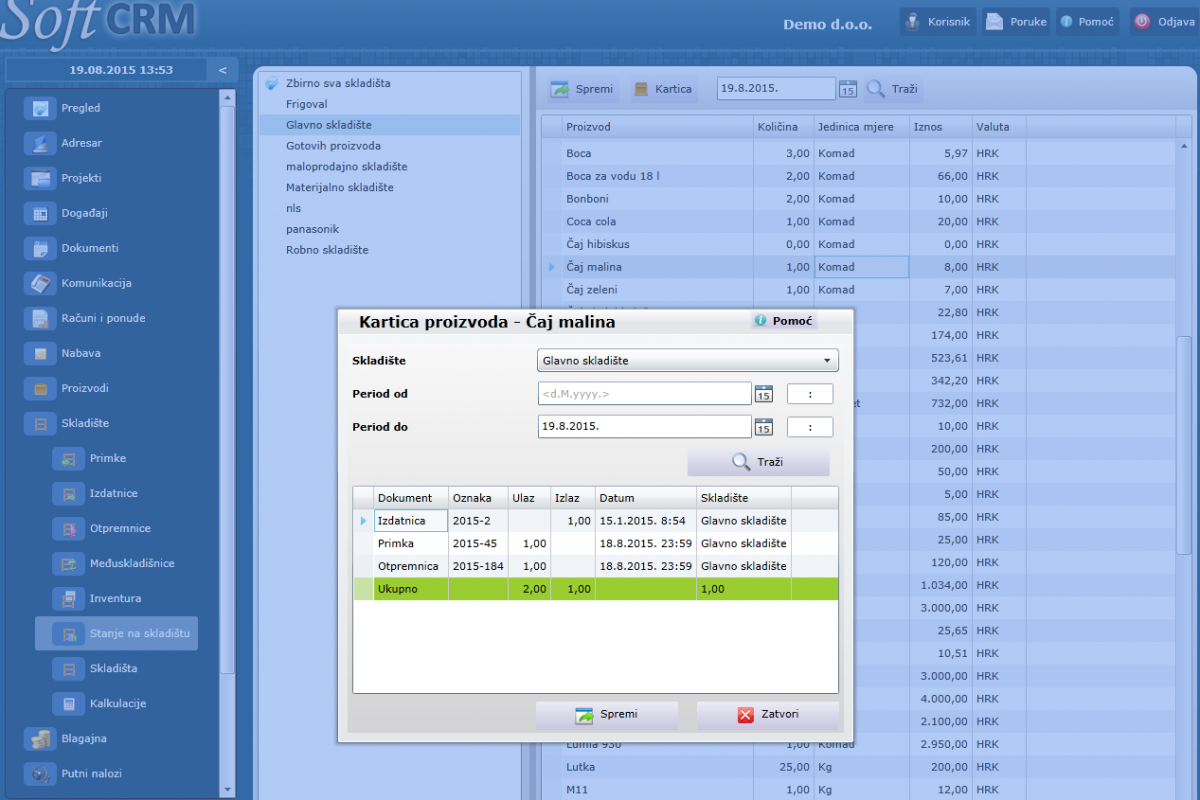Select Frigoval warehouse
Image resolution: width=1200 pixels, height=800 pixels.
tap(306, 104)
